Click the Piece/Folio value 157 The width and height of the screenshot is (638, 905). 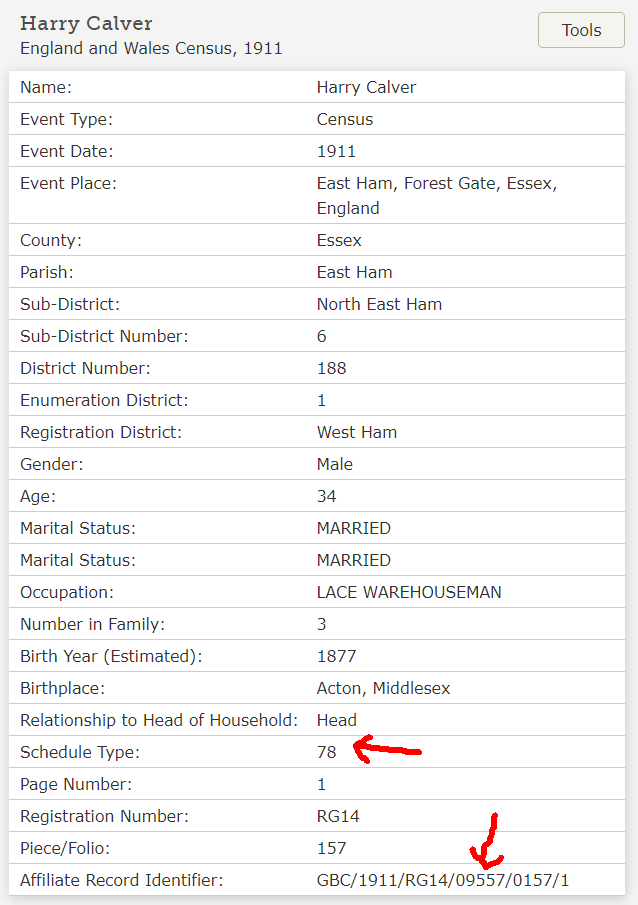pyautogui.click(x=331, y=848)
